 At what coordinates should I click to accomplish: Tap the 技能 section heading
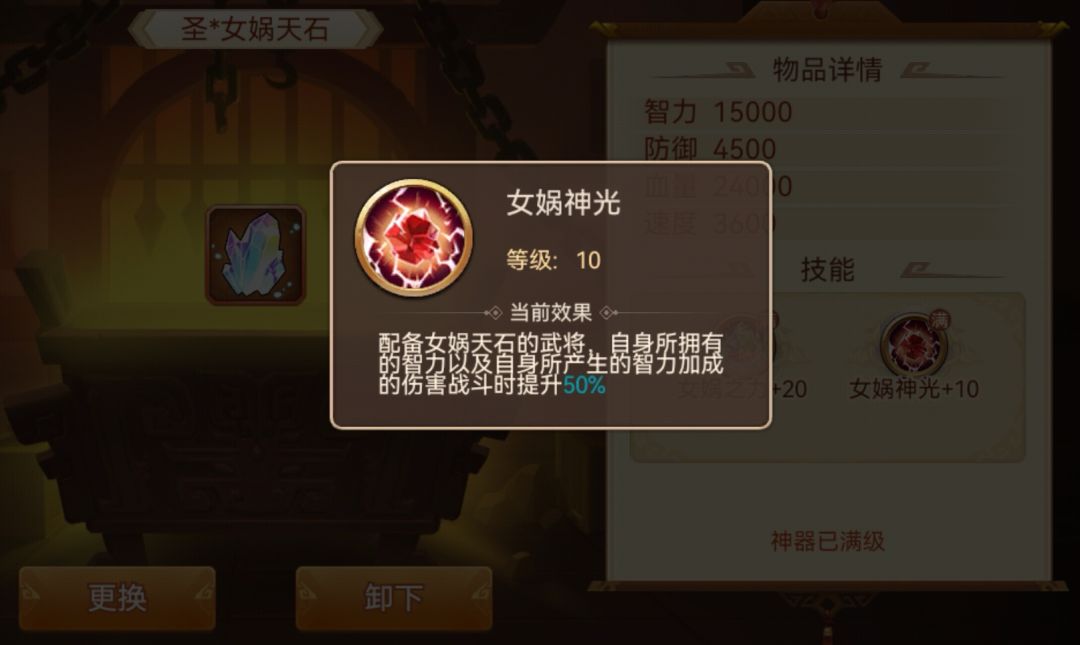point(827,269)
